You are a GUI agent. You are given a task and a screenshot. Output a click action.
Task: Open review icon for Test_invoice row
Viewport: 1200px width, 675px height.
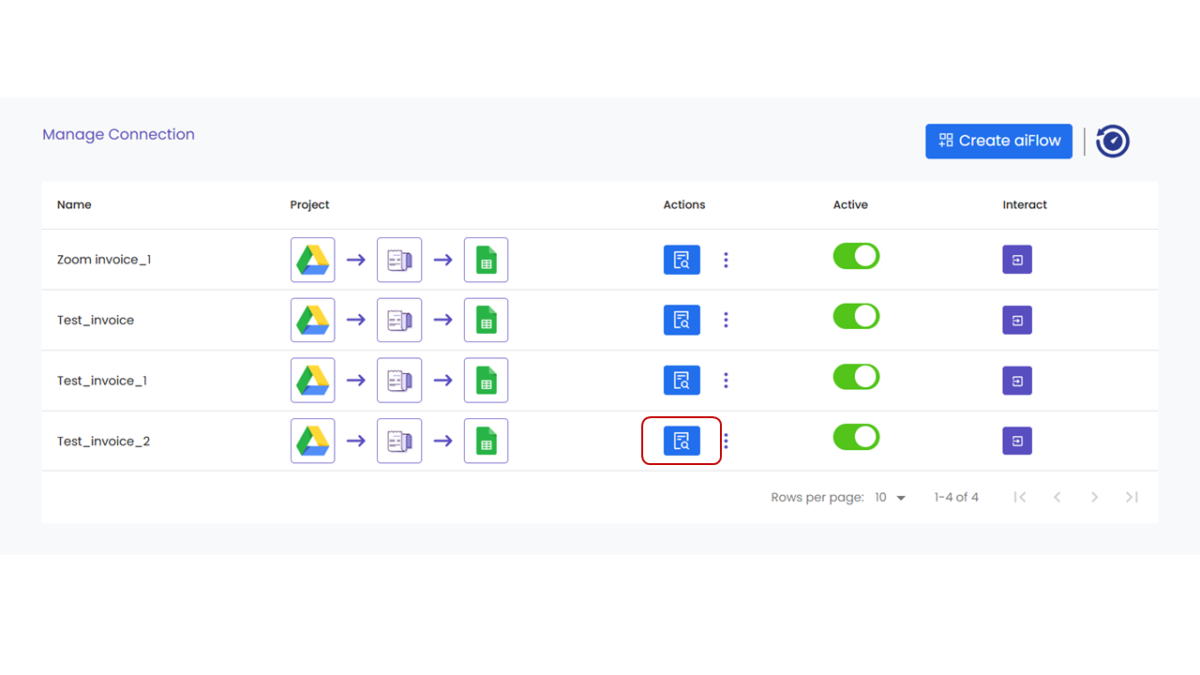pos(682,320)
